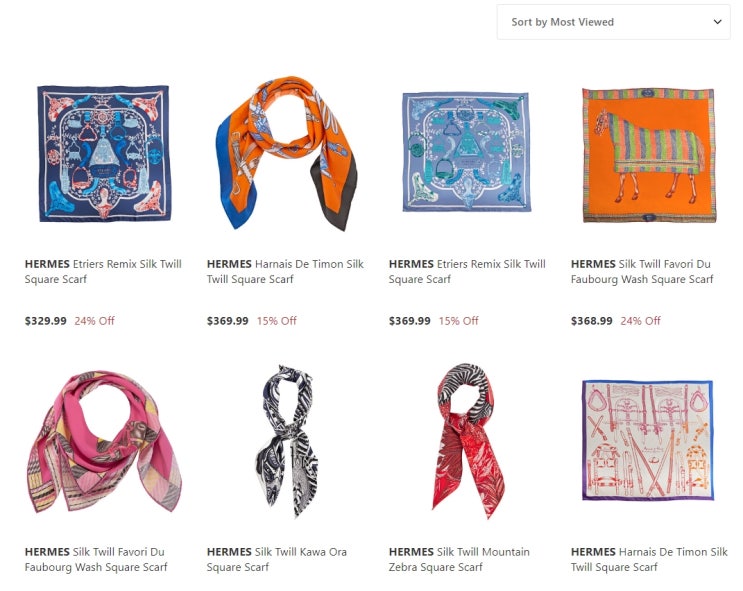Click Favori Du Faubourg Wash title at $368.99

[642, 272]
